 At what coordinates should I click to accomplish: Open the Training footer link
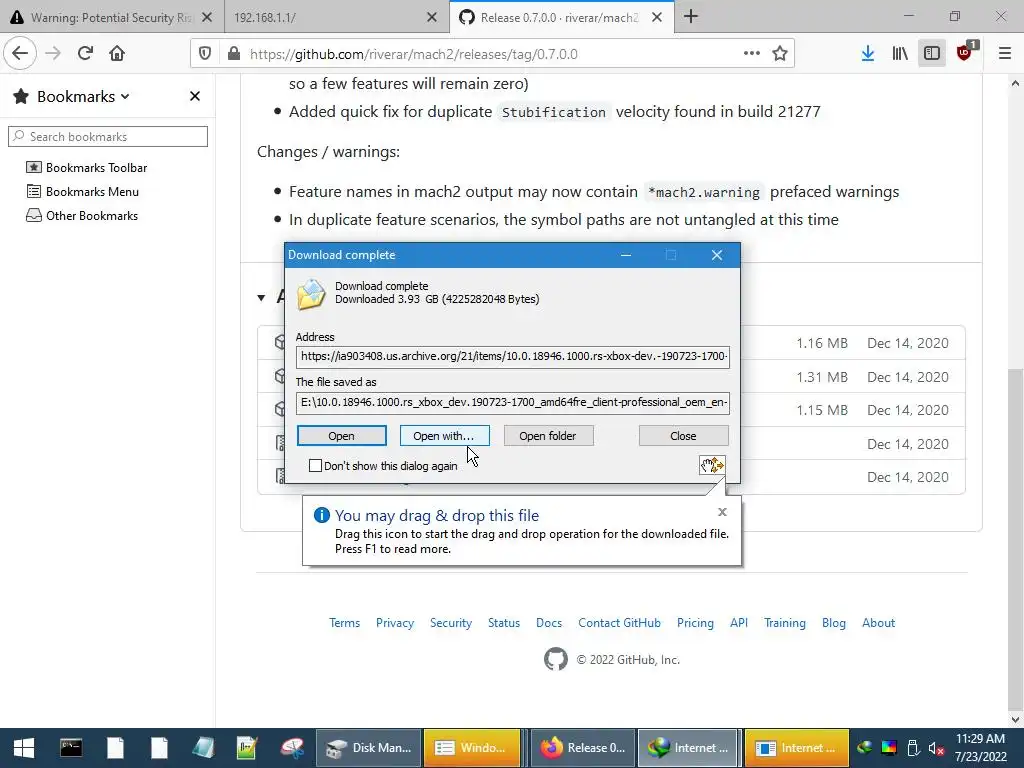tap(785, 623)
